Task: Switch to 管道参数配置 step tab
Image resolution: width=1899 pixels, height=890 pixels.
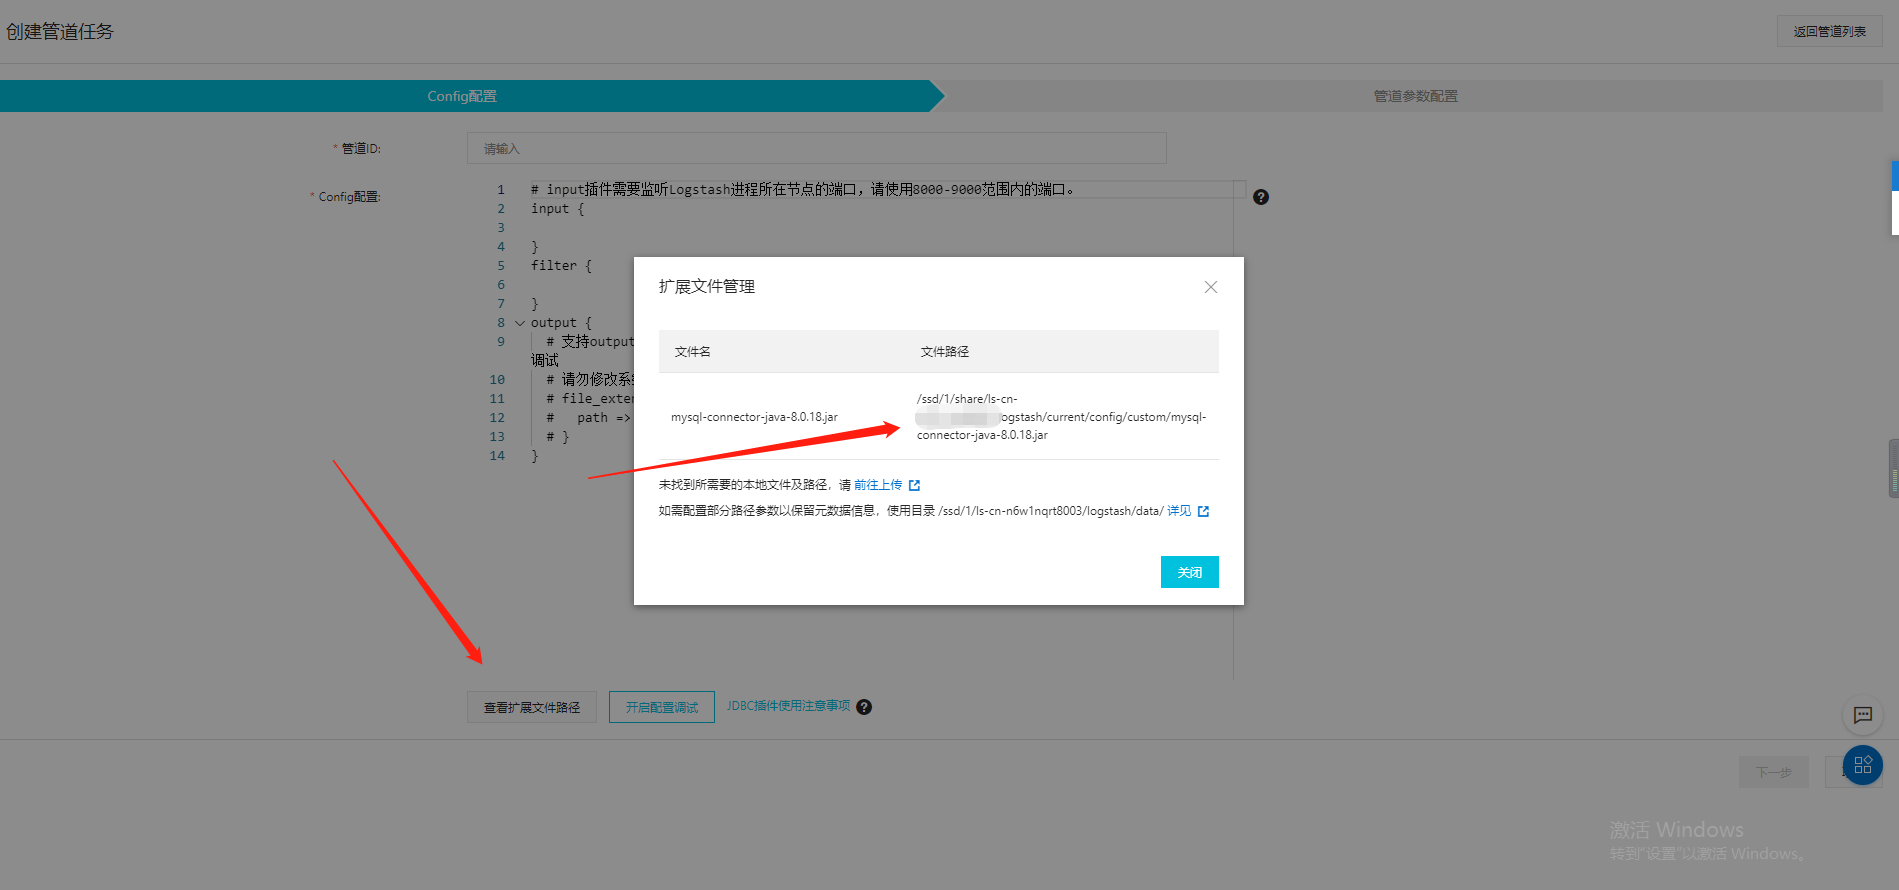Action: click(x=1415, y=96)
